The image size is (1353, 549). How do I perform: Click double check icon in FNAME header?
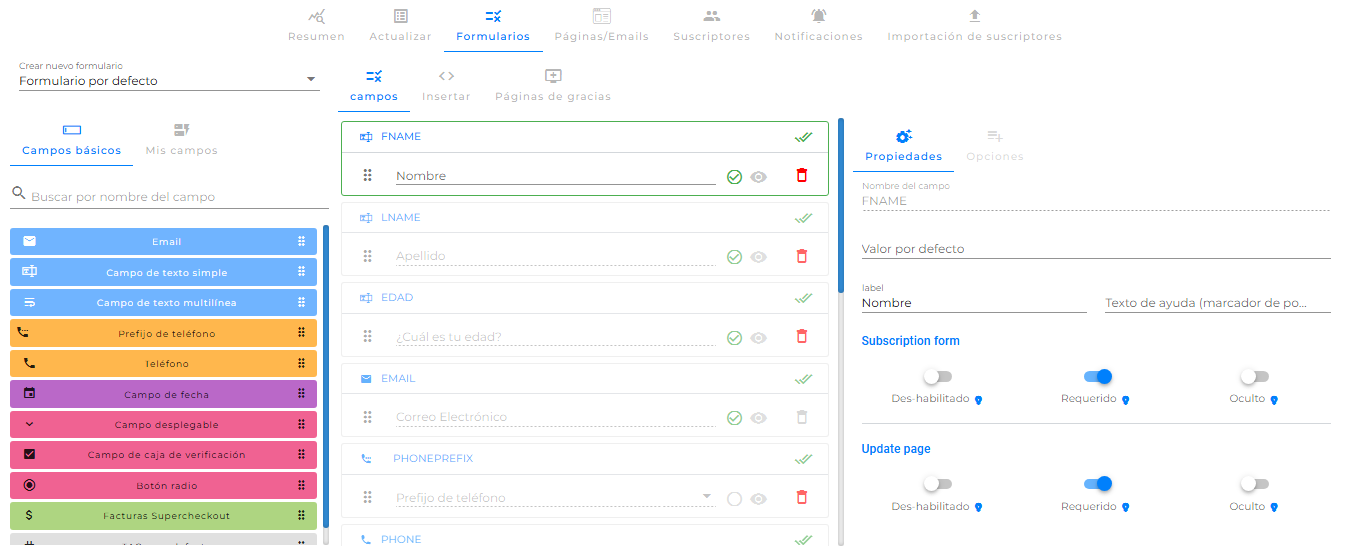[x=803, y=137]
